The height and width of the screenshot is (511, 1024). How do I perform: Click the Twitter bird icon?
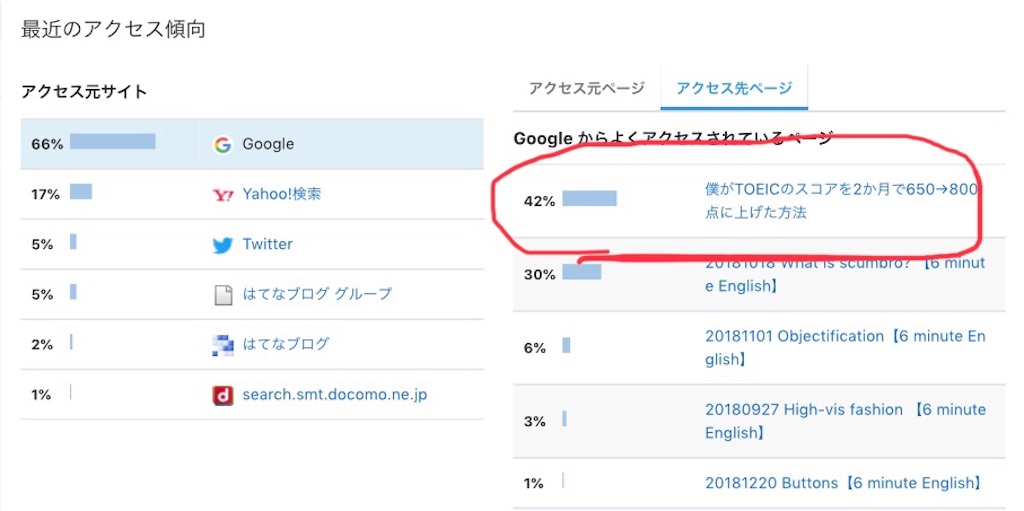[223, 245]
